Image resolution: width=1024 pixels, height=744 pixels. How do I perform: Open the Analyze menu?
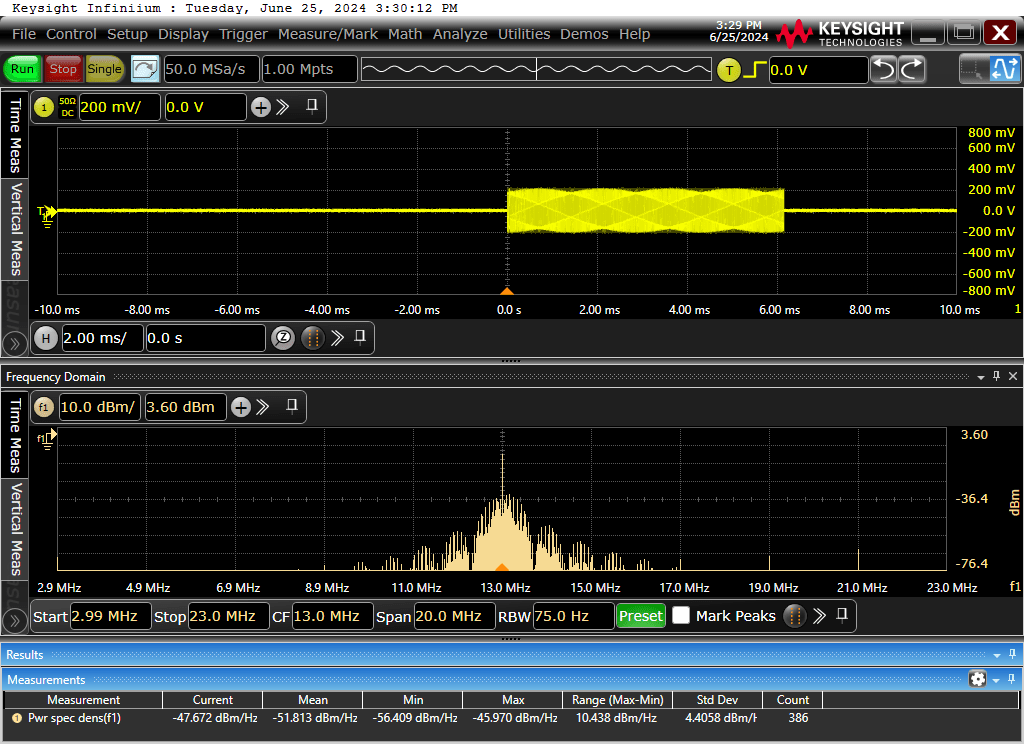coord(460,34)
